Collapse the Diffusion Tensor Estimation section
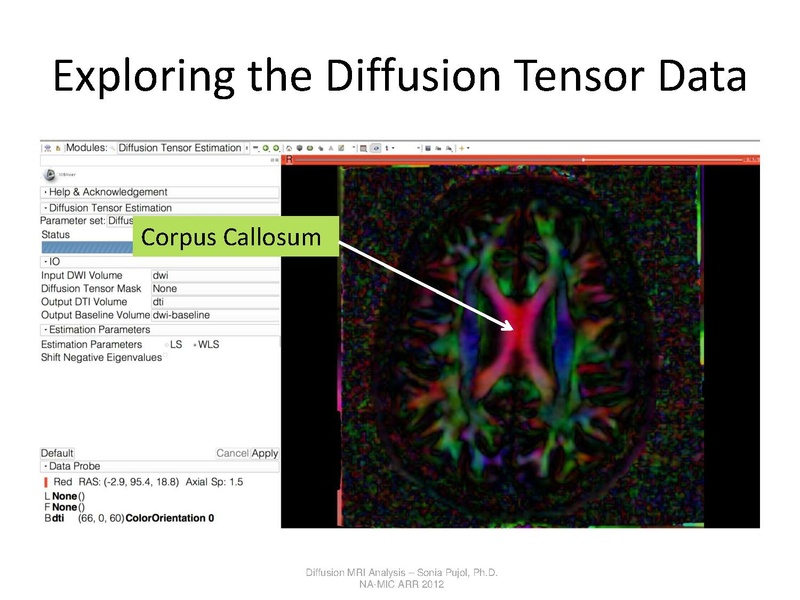The width and height of the screenshot is (800, 600). pyautogui.click(x=160, y=208)
